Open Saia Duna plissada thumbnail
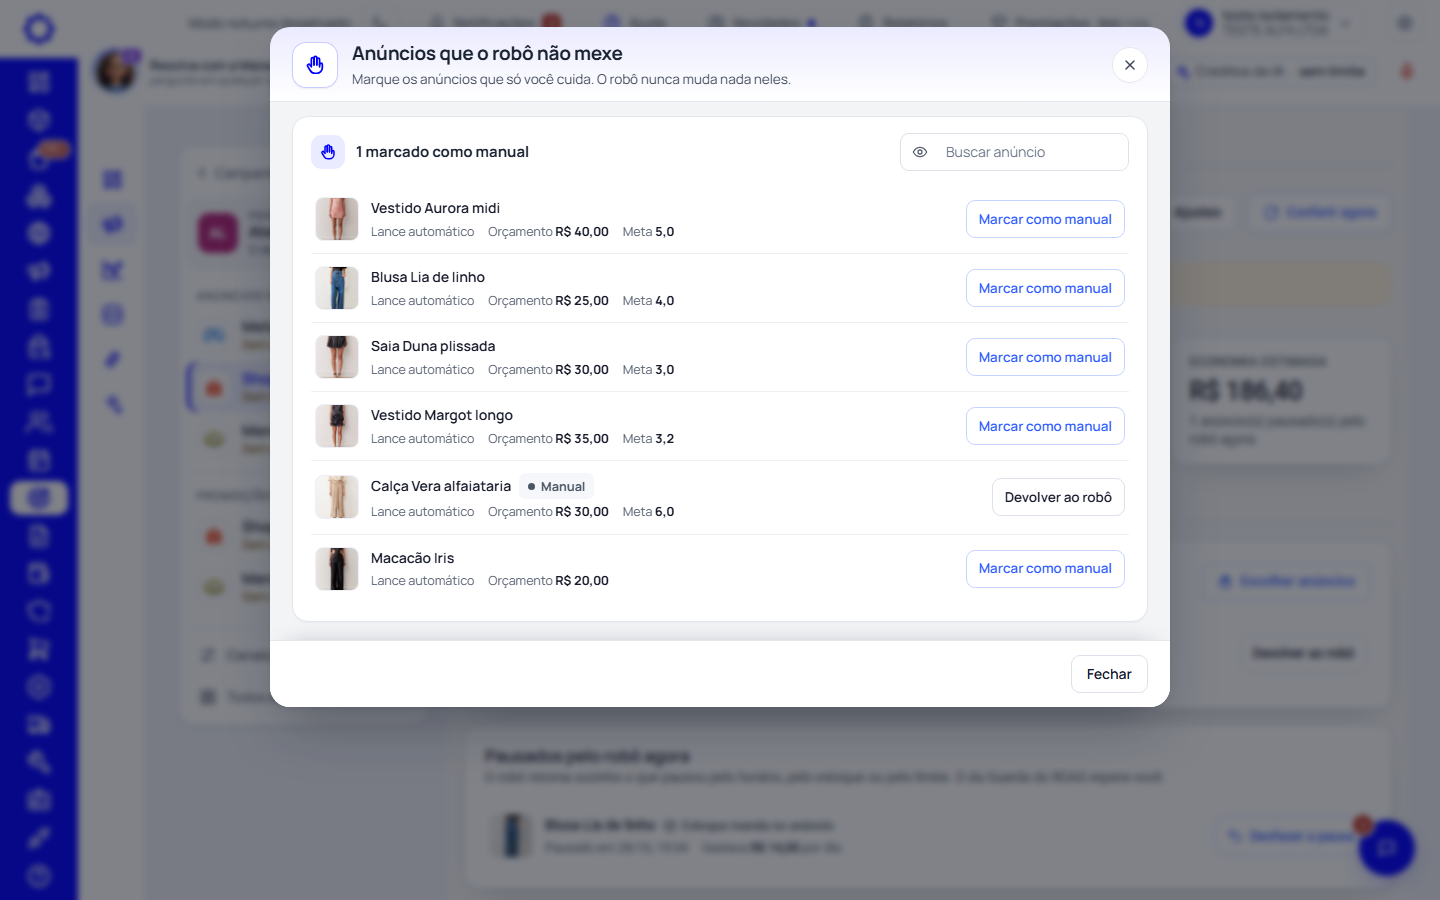This screenshot has height=900, width=1440. 337,357
